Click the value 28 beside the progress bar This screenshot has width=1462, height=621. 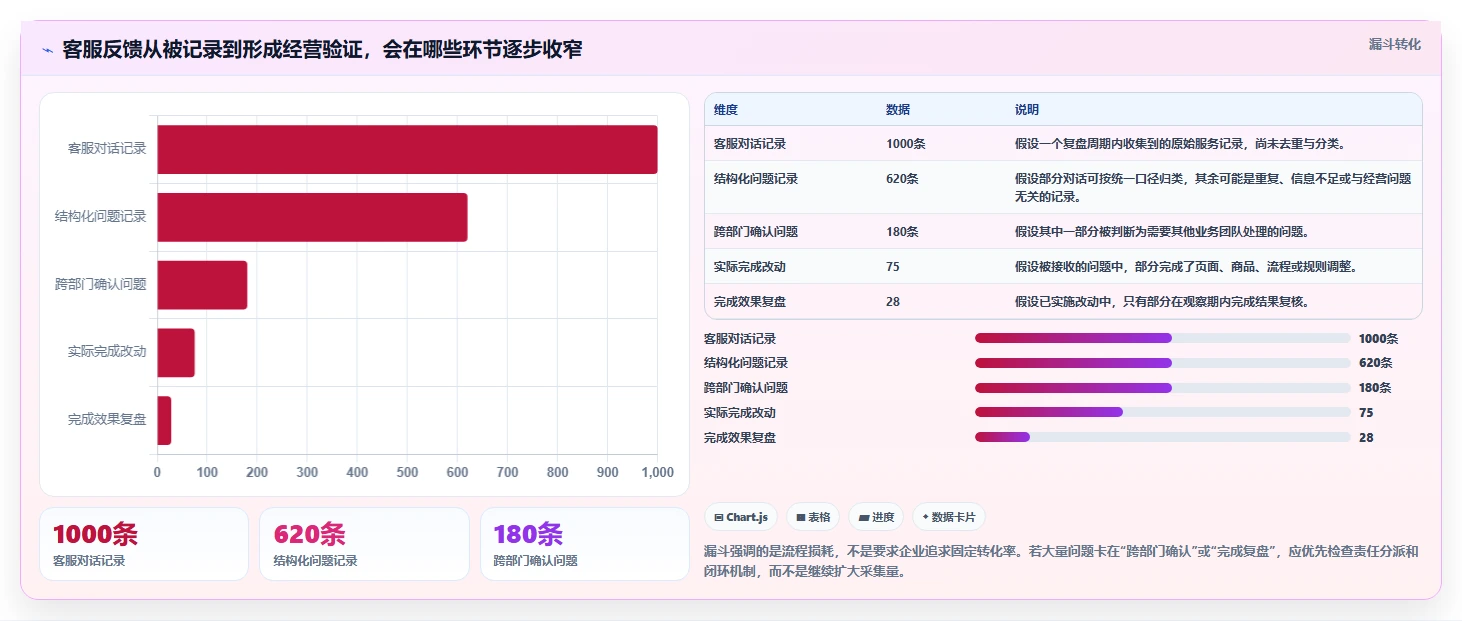(x=1366, y=438)
